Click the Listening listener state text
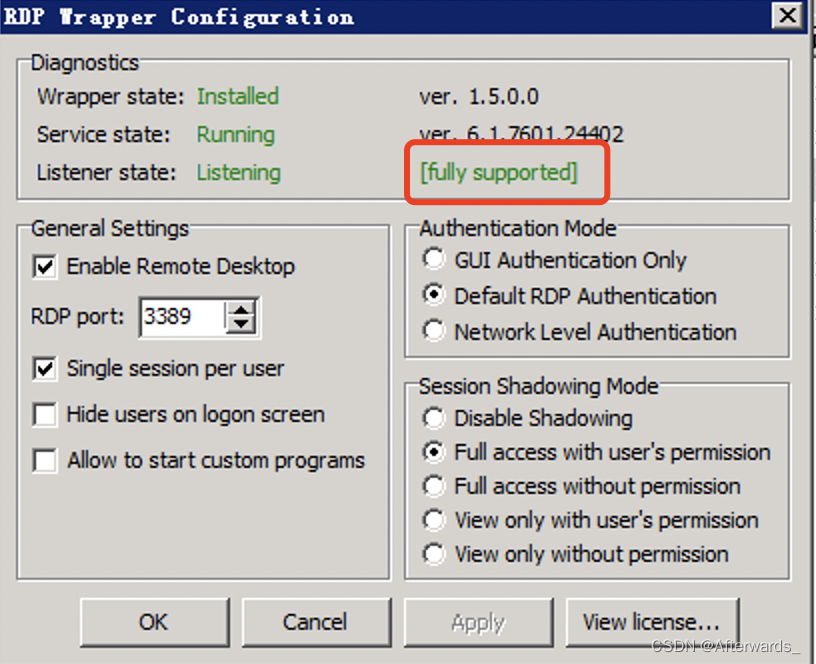Screen dimensions: 816x664 239,173
